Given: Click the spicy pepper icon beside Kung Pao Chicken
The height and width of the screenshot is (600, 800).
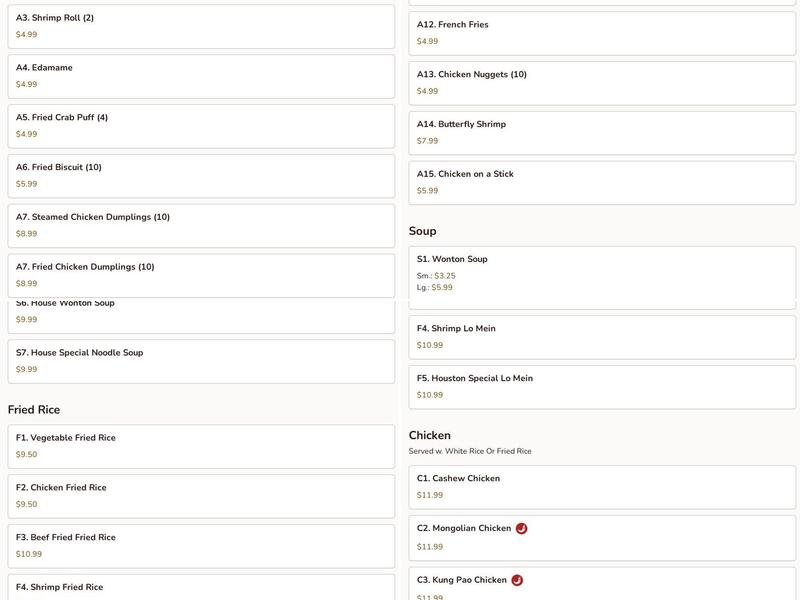Looking at the screenshot, I should [x=517, y=580].
